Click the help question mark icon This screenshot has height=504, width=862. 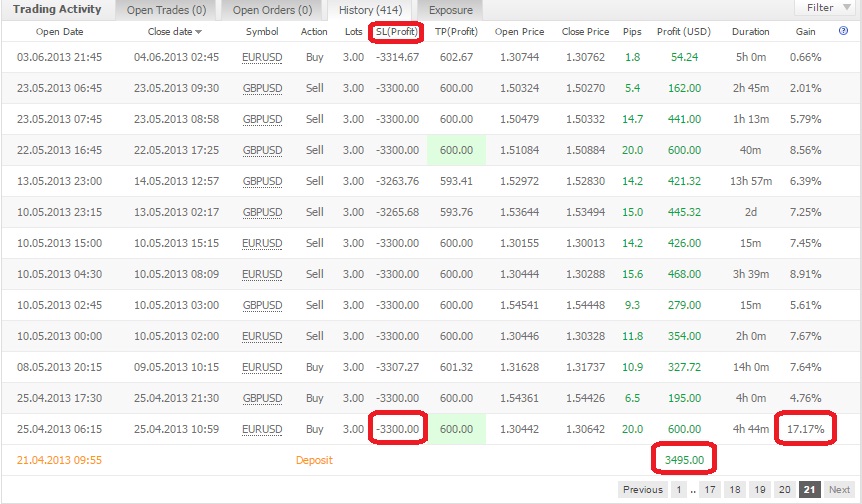[x=845, y=32]
